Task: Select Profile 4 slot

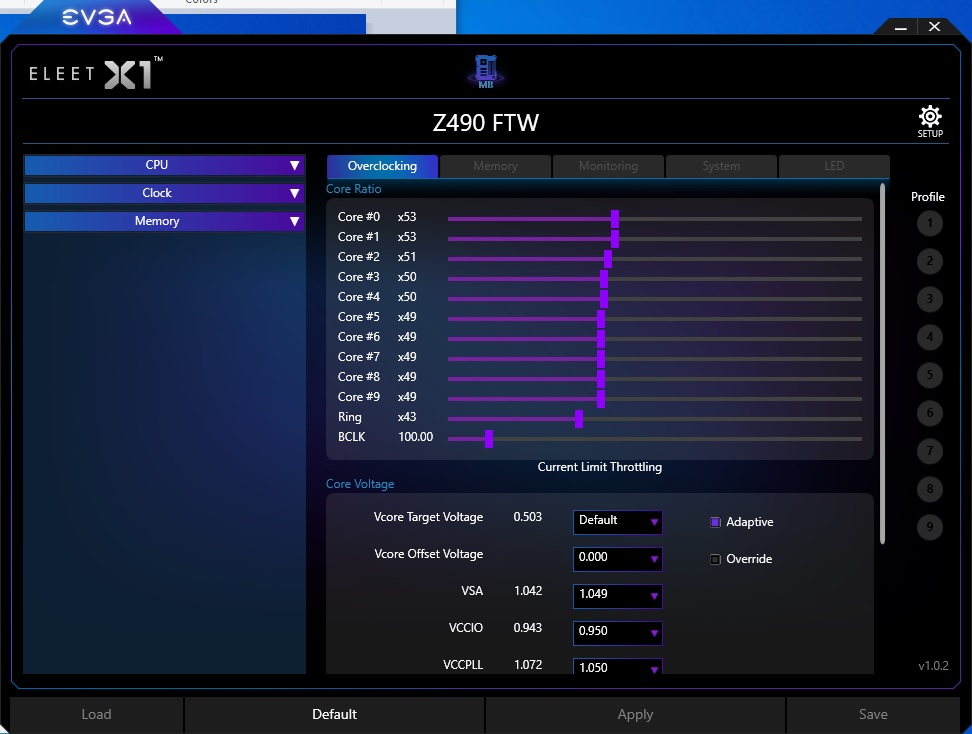Action: click(929, 337)
